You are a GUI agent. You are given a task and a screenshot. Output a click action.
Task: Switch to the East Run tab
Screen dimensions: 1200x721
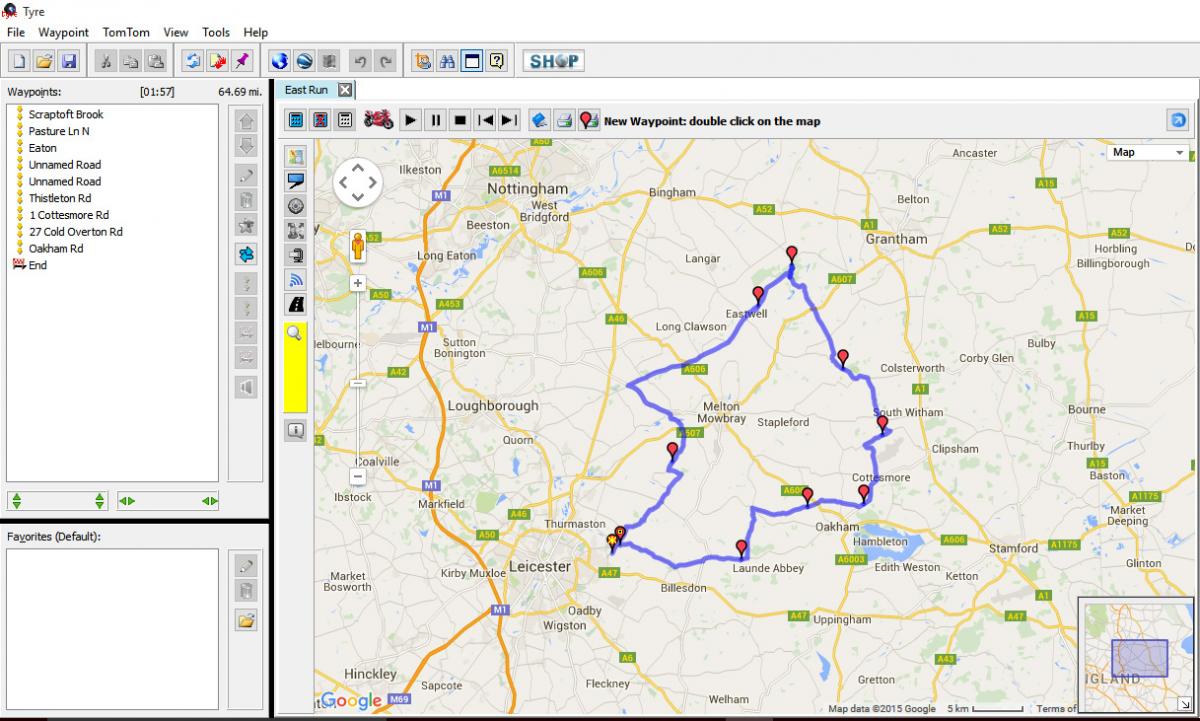point(306,90)
